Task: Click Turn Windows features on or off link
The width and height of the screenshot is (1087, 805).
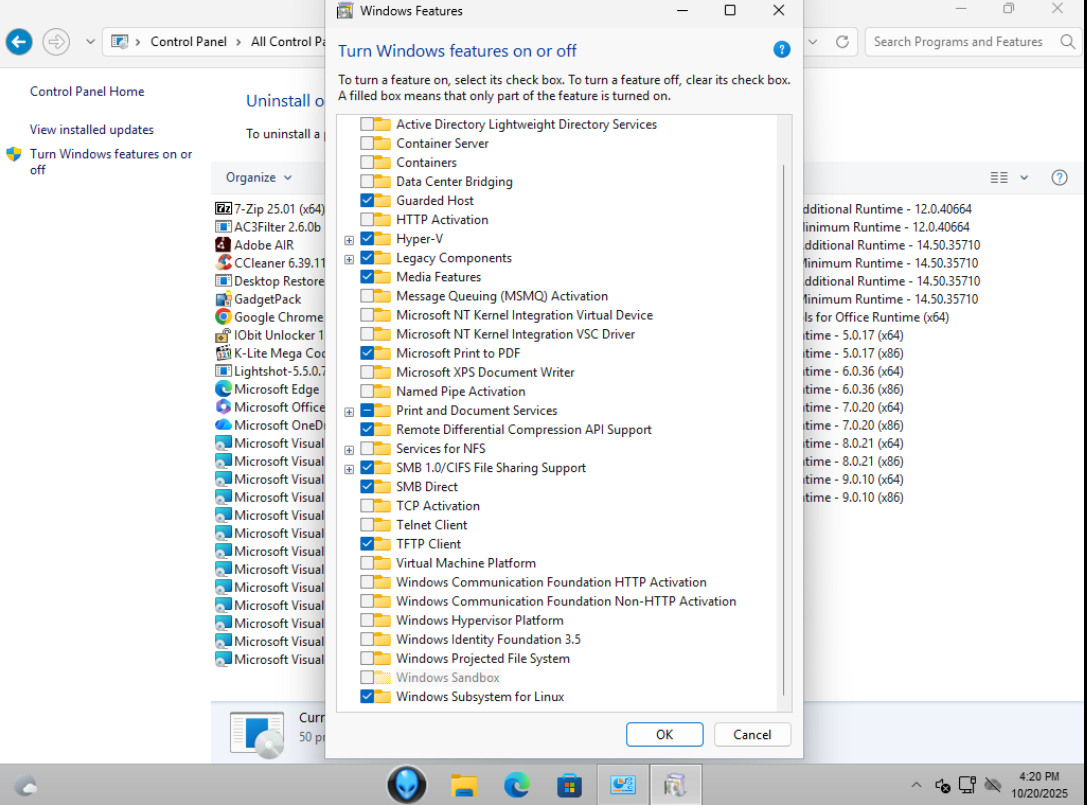Action: point(111,162)
